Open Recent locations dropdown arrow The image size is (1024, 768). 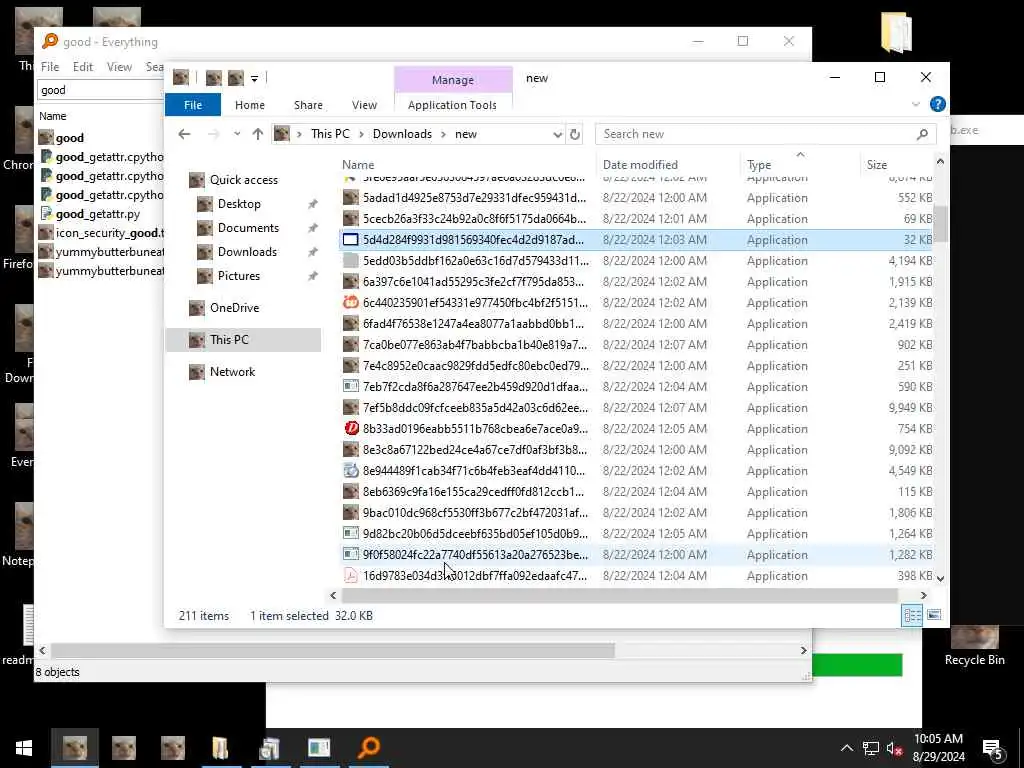pyautogui.click(x=236, y=134)
